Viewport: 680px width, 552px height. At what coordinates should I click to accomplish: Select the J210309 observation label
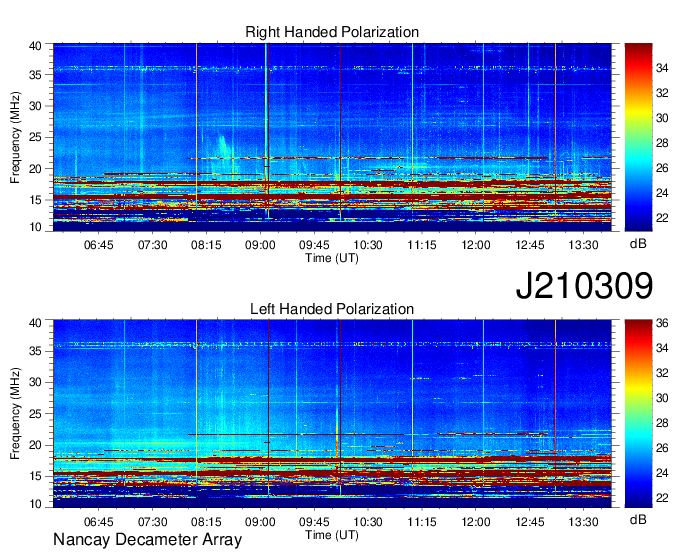coord(584,286)
